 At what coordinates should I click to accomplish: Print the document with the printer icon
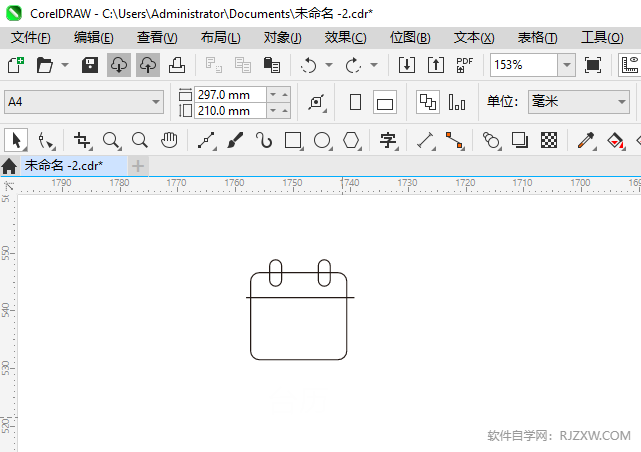tap(177, 65)
